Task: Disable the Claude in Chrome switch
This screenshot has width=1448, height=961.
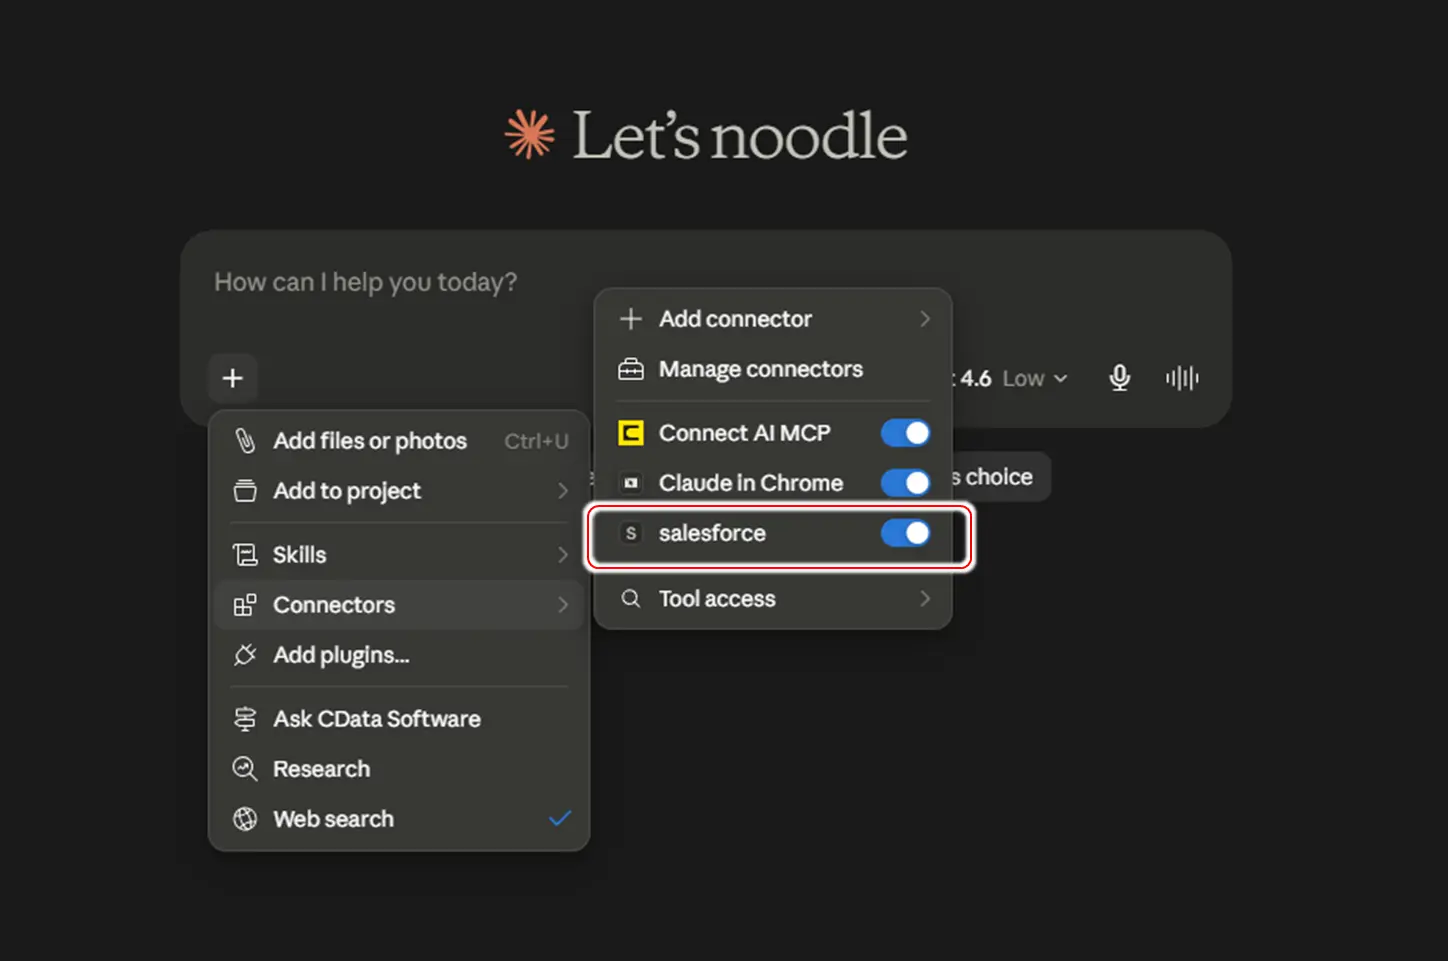Action: tap(905, 483)
